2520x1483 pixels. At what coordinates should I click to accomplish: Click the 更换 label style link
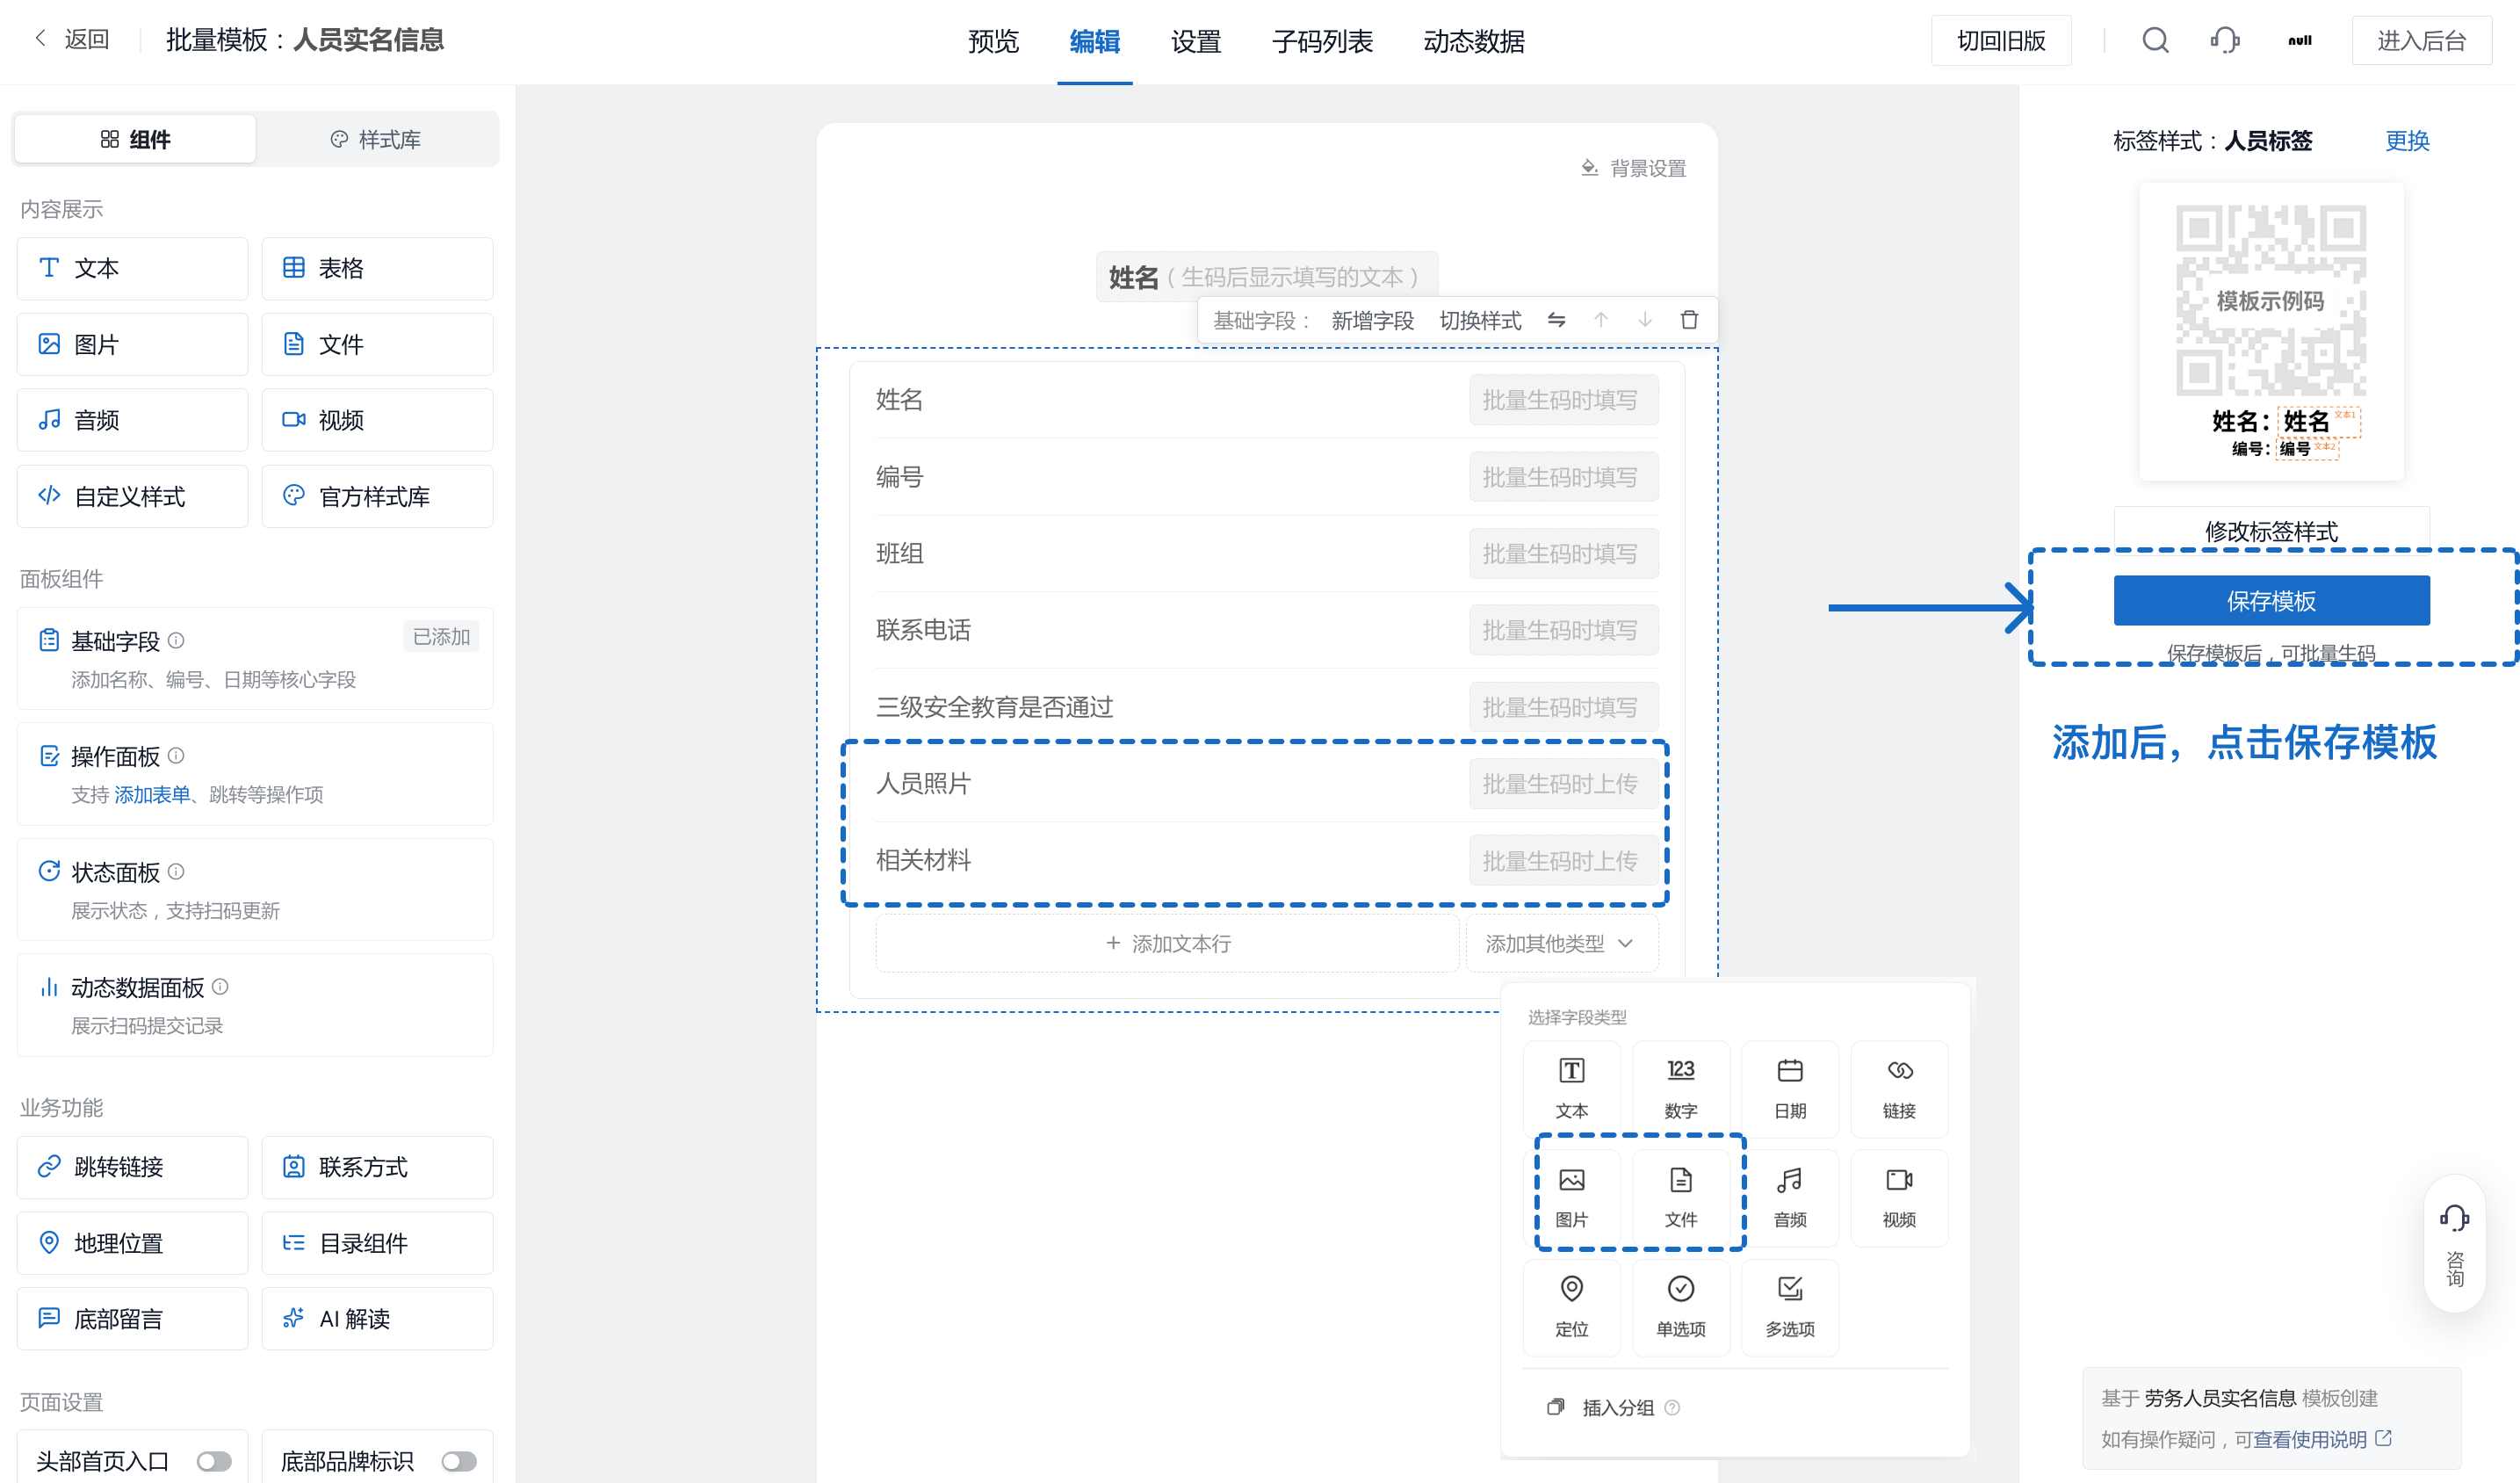pyautogui.click(x=2406, y=140)
